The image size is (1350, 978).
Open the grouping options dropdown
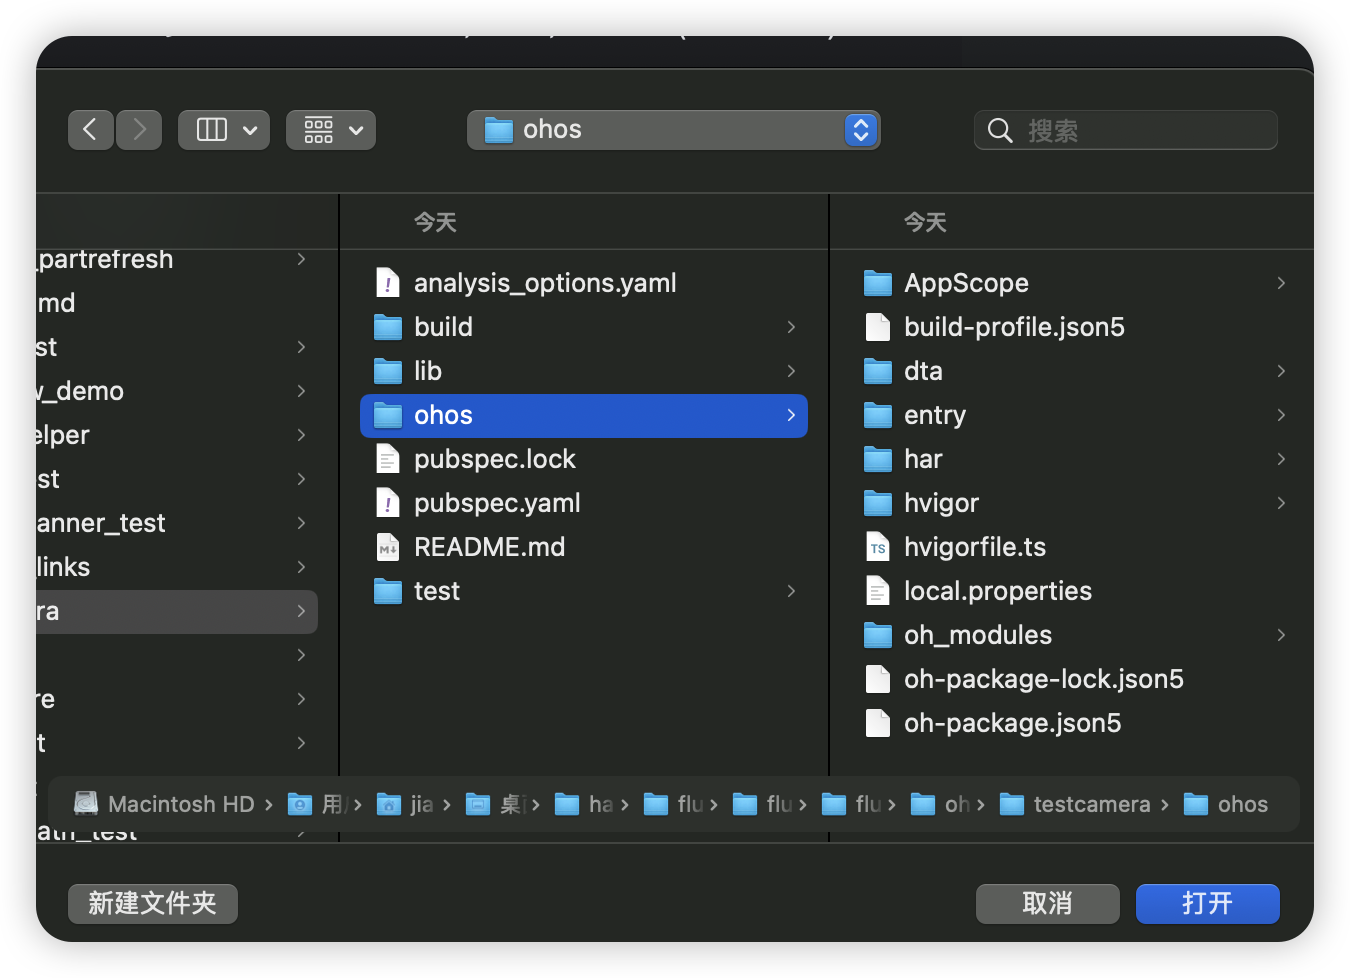[x=331, y=130]
